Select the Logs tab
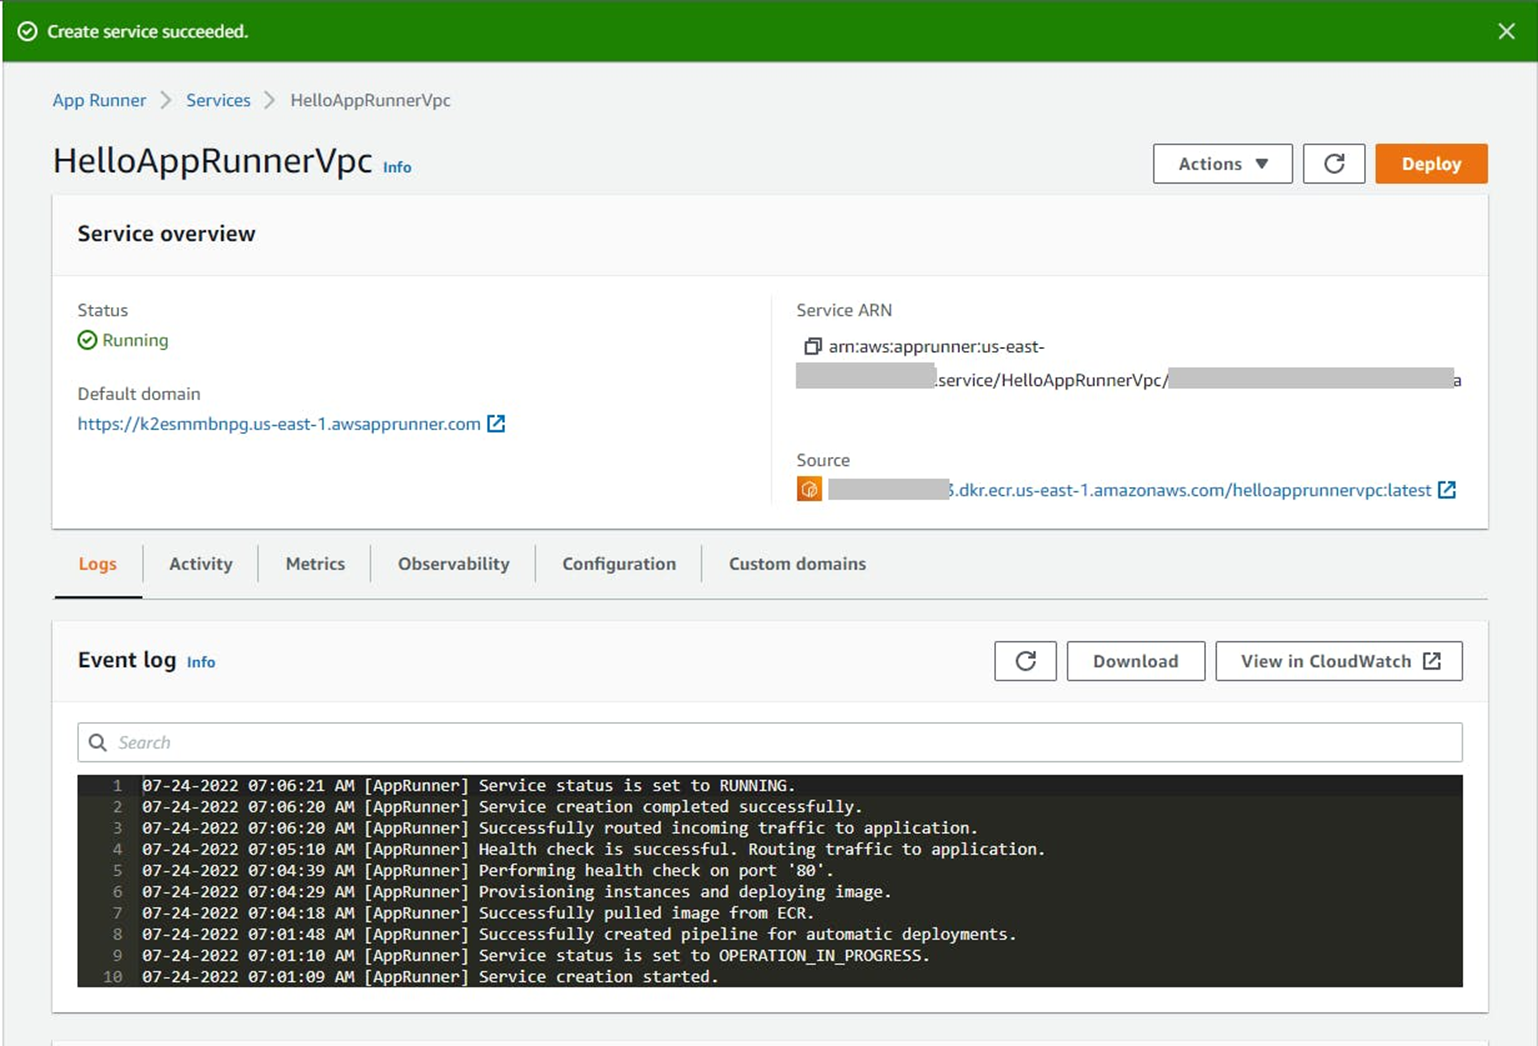This screenshot has width=1538, height=1046. tap(98, 564)
